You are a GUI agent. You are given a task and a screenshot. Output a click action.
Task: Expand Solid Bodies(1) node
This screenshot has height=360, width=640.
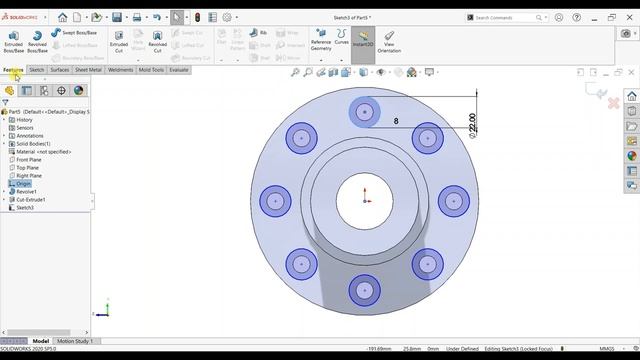point(4,144)
